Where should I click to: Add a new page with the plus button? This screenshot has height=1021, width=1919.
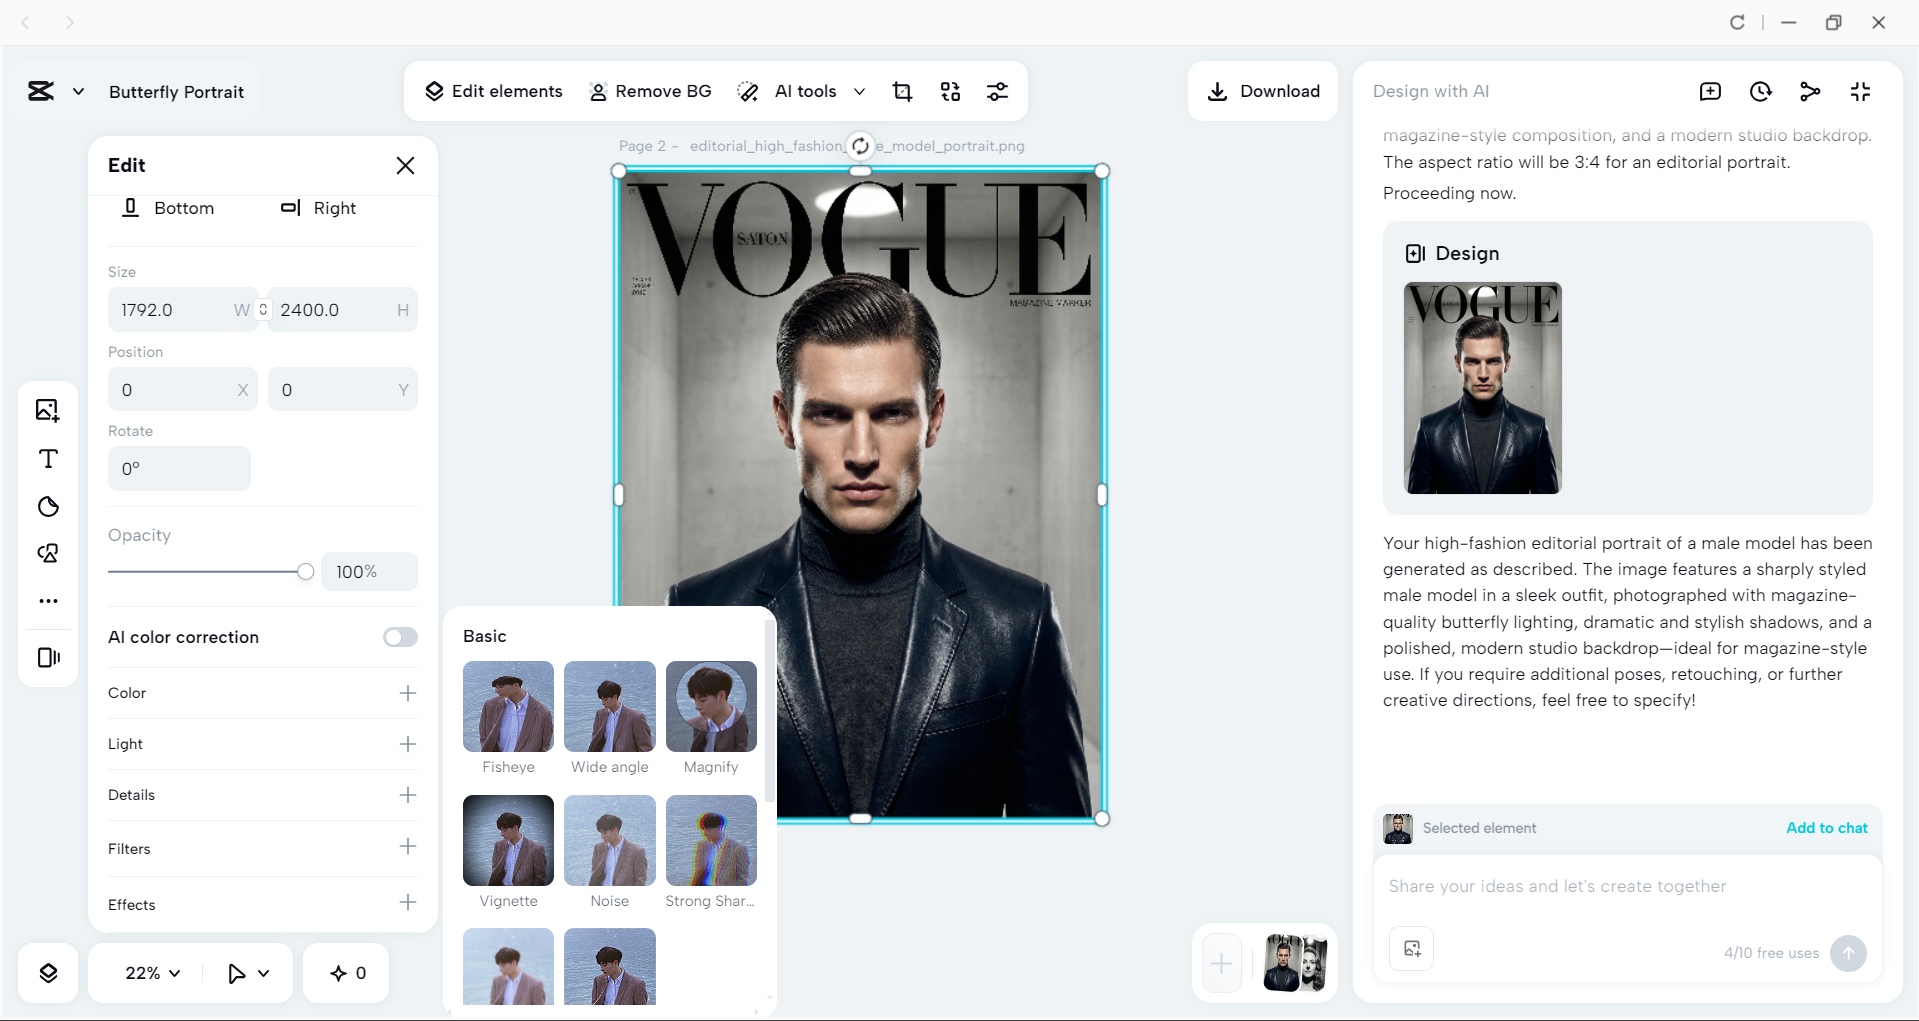pos(1221,964)
